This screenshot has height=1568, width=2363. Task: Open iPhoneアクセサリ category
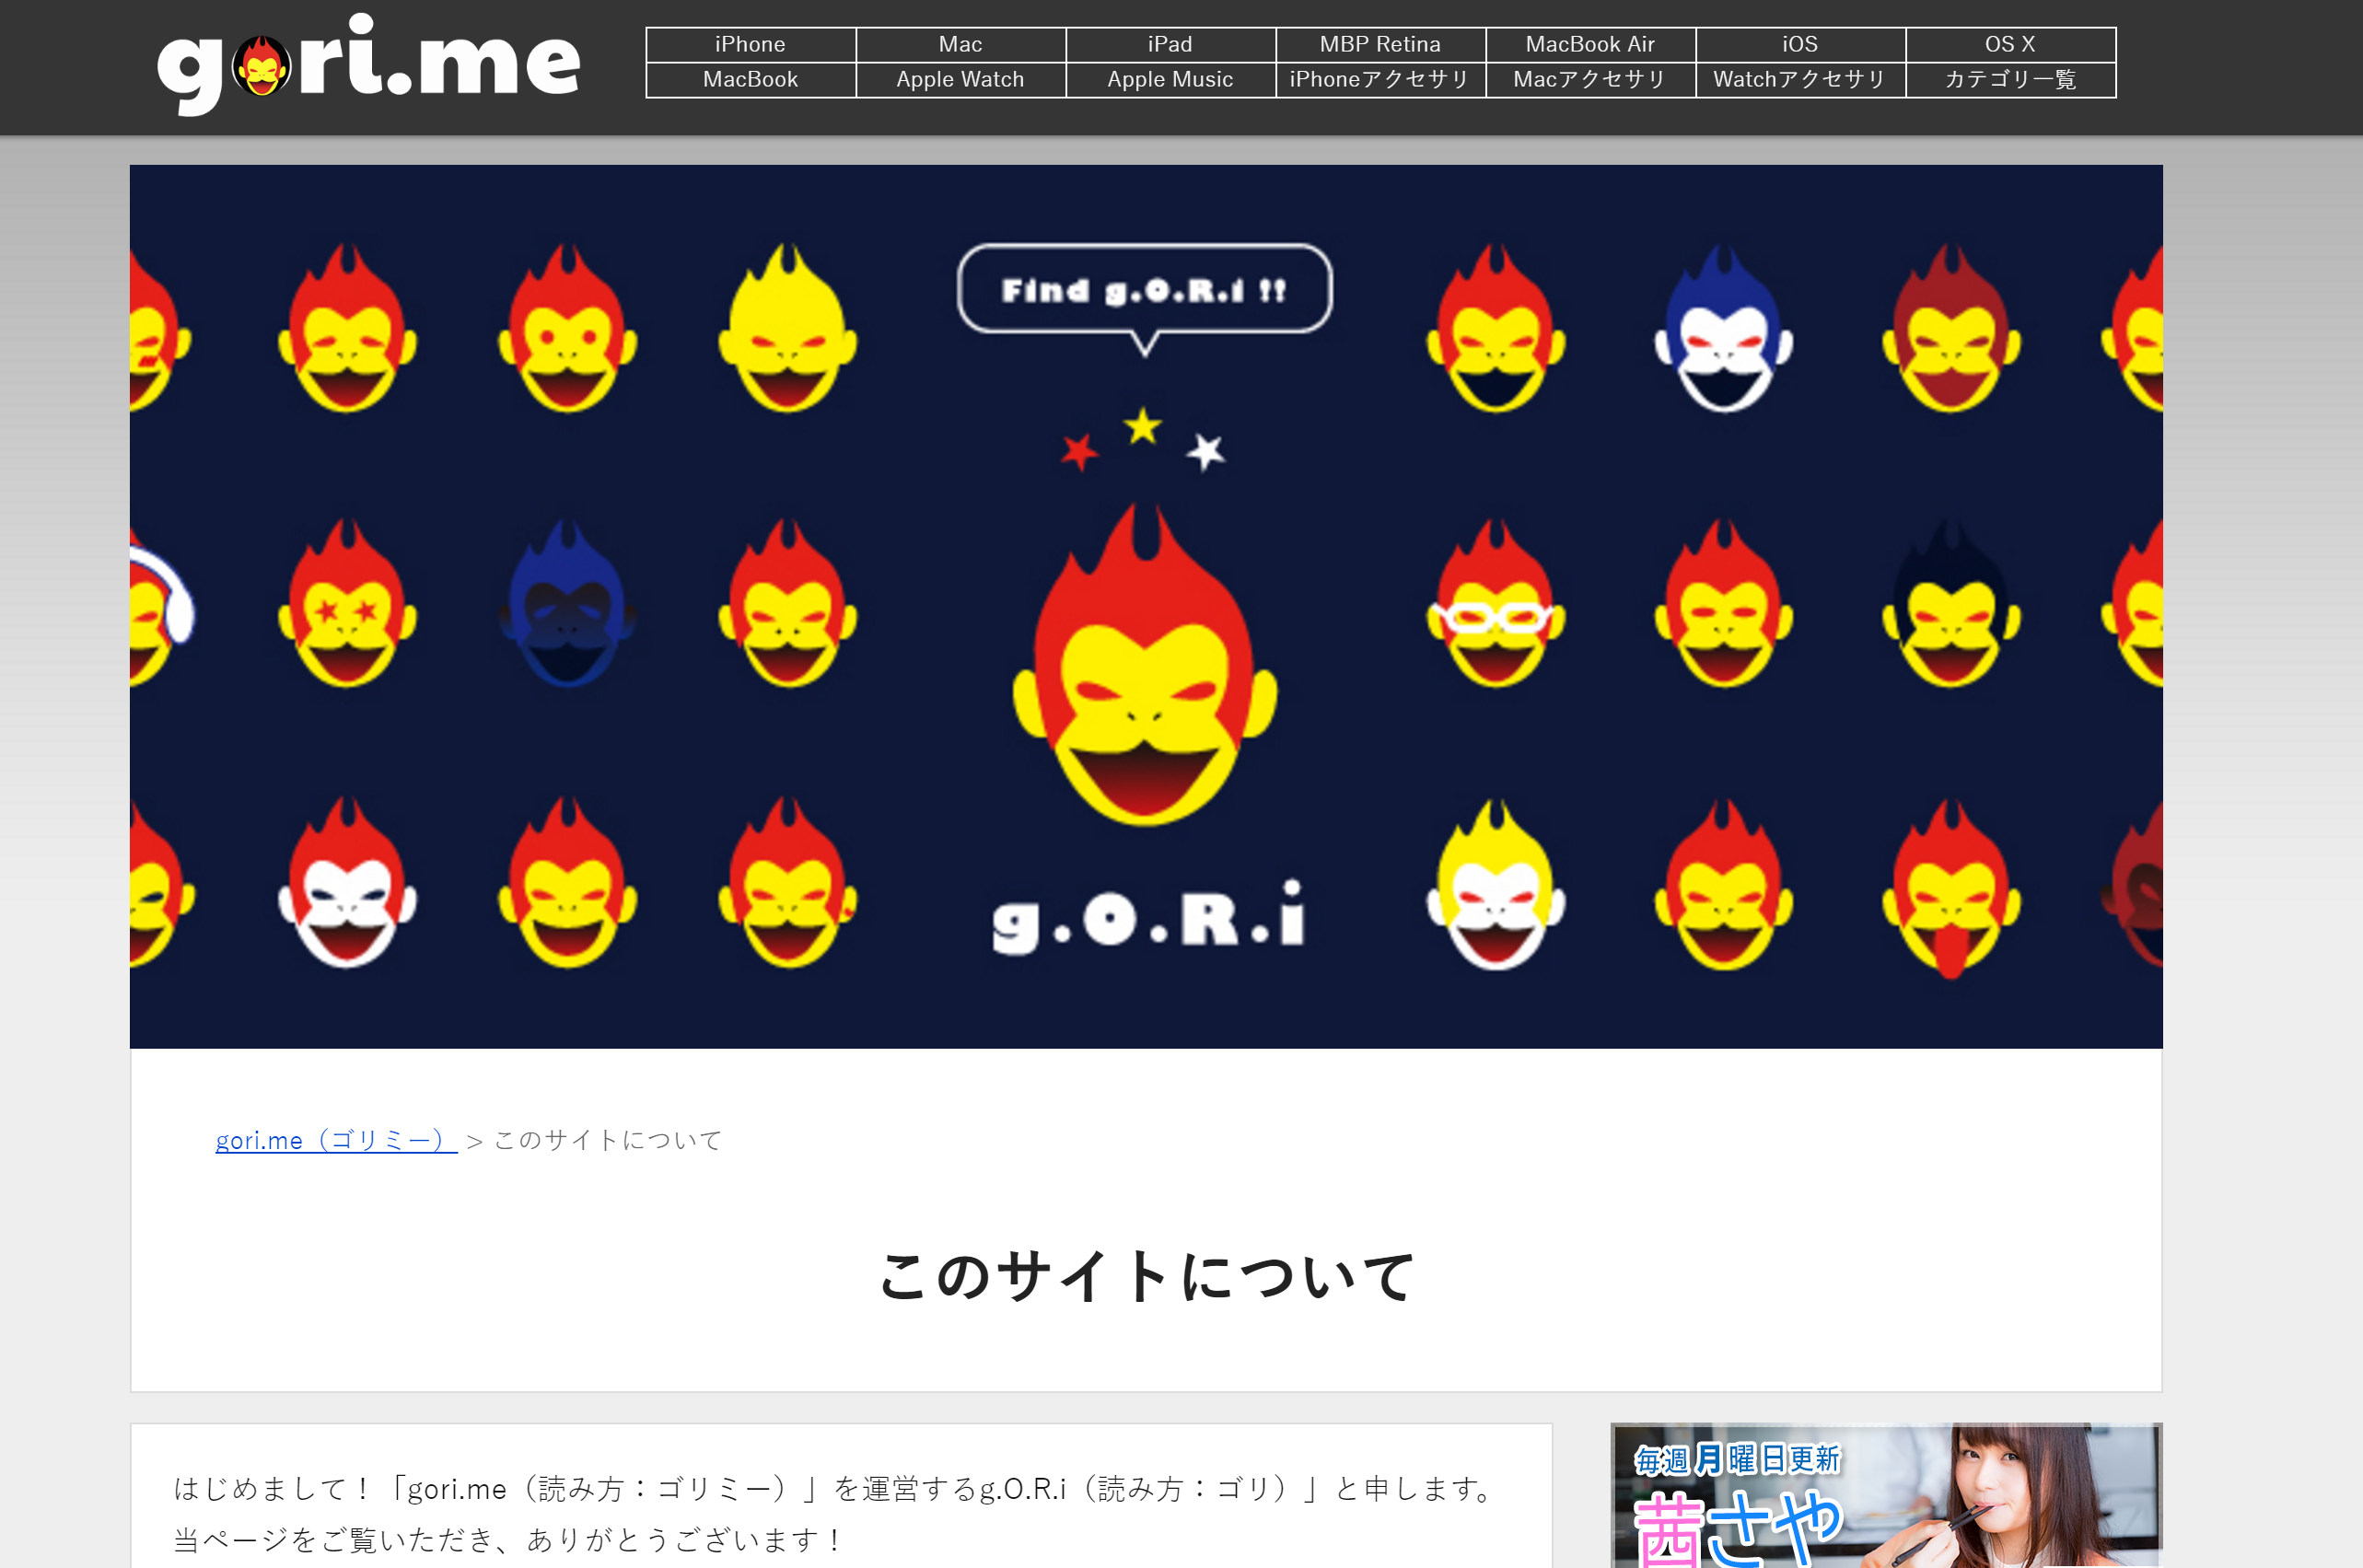[x=1380, y=80]
